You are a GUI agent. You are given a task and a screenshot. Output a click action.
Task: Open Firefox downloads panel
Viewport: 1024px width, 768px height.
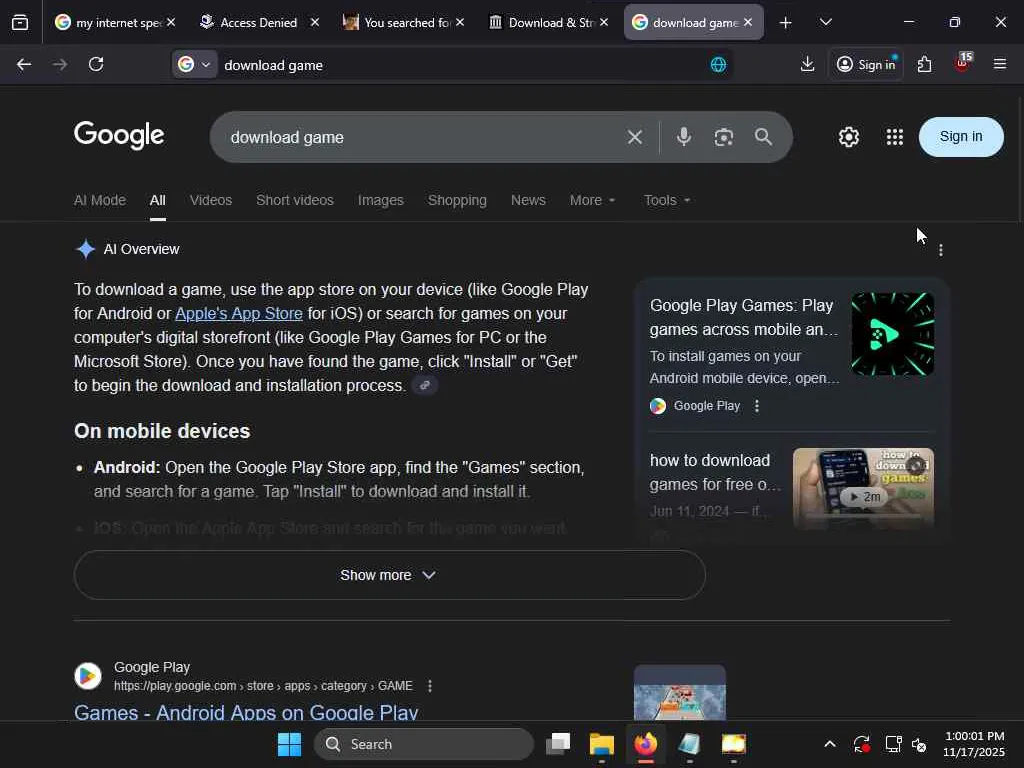(x=807, y=64)
